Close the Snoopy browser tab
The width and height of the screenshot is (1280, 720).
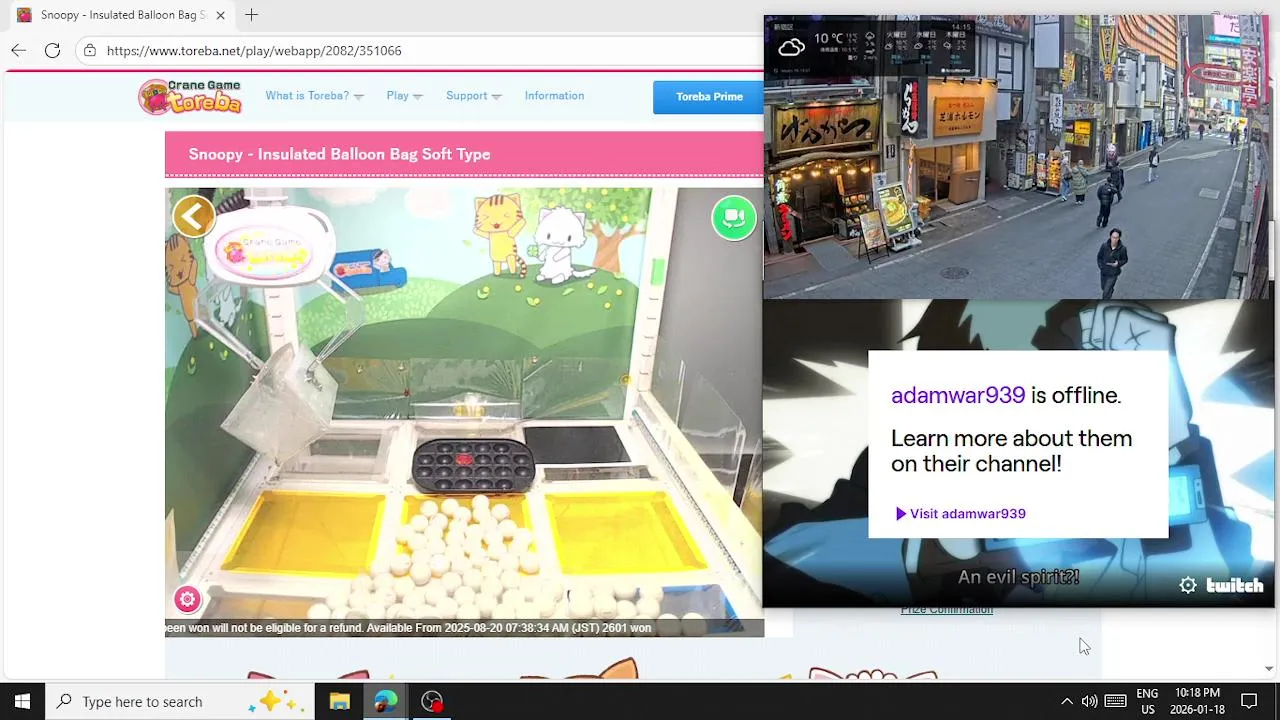pos(220,15)
